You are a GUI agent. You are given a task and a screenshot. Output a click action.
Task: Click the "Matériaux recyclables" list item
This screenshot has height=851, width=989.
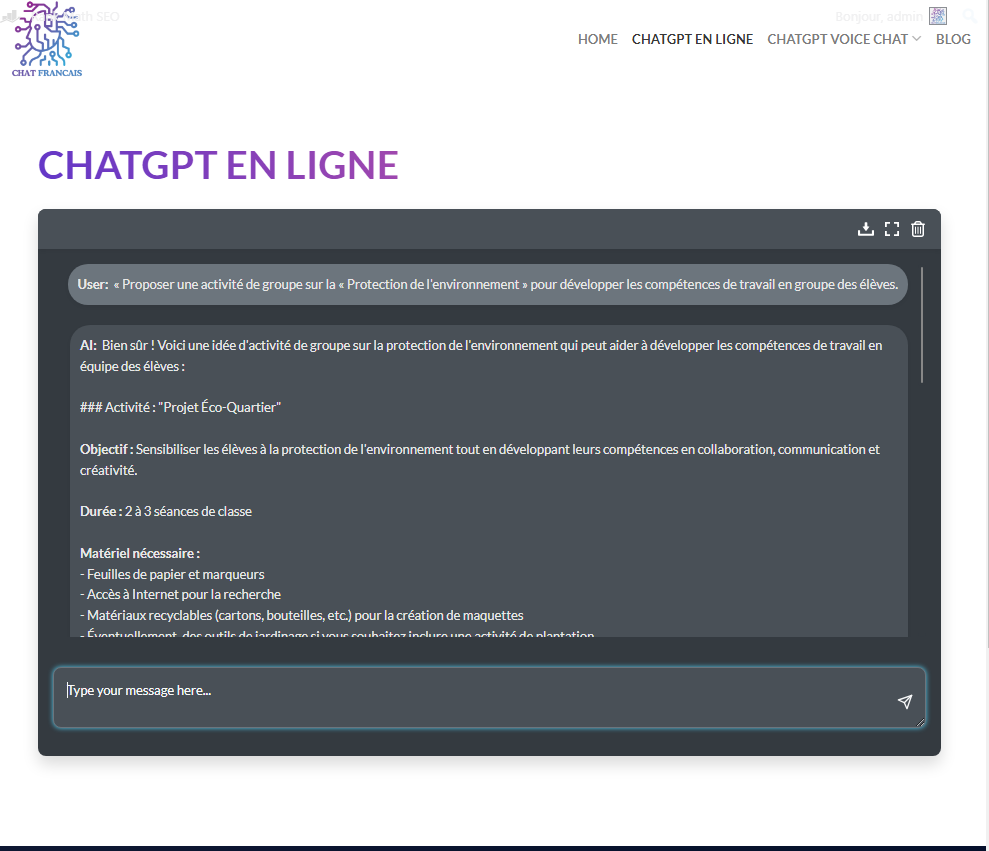301,615
